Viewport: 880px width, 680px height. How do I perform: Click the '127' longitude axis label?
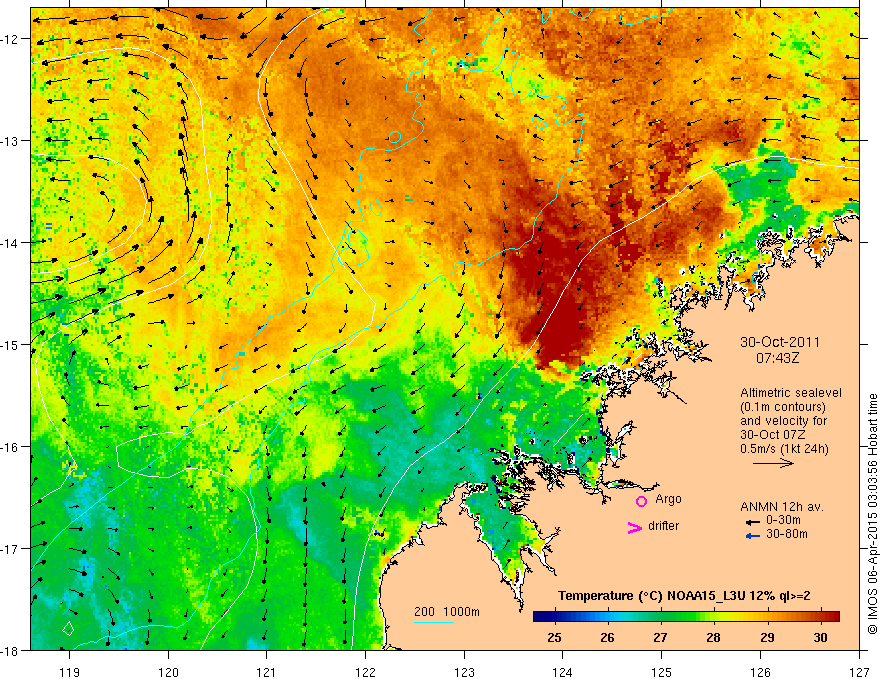tap(859, 672)
